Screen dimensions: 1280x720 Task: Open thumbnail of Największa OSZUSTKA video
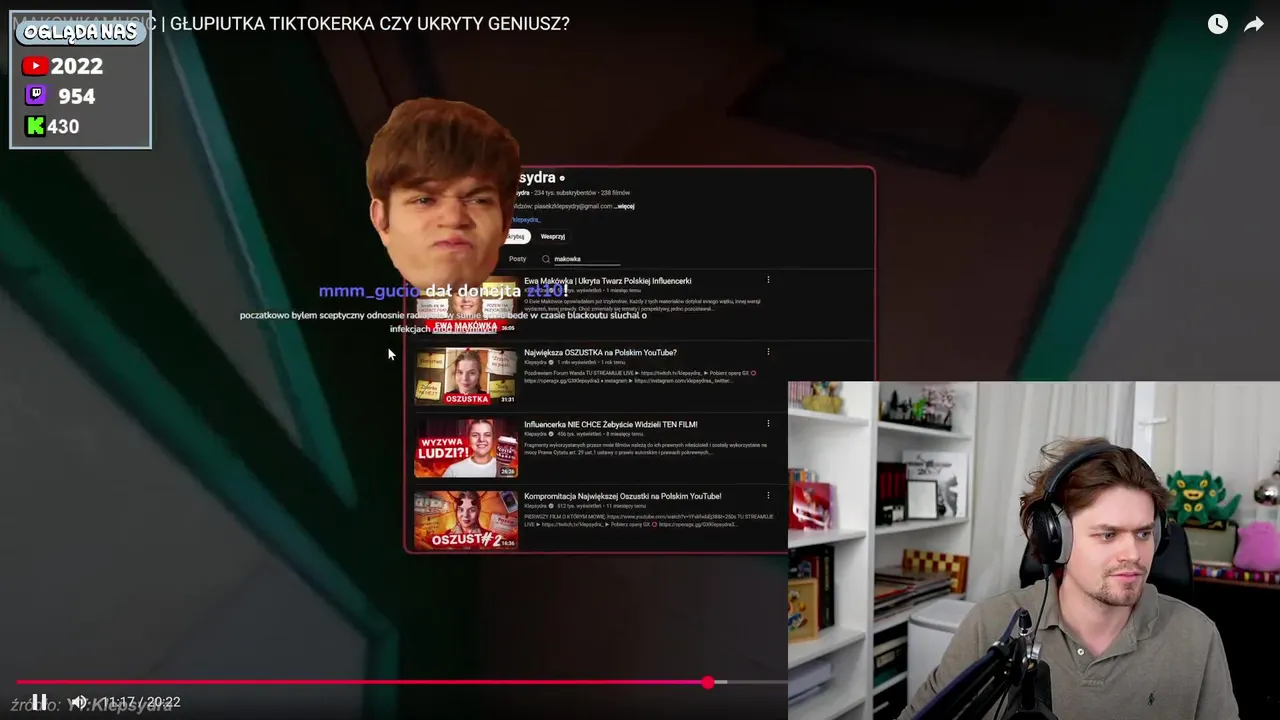point(466,376)
